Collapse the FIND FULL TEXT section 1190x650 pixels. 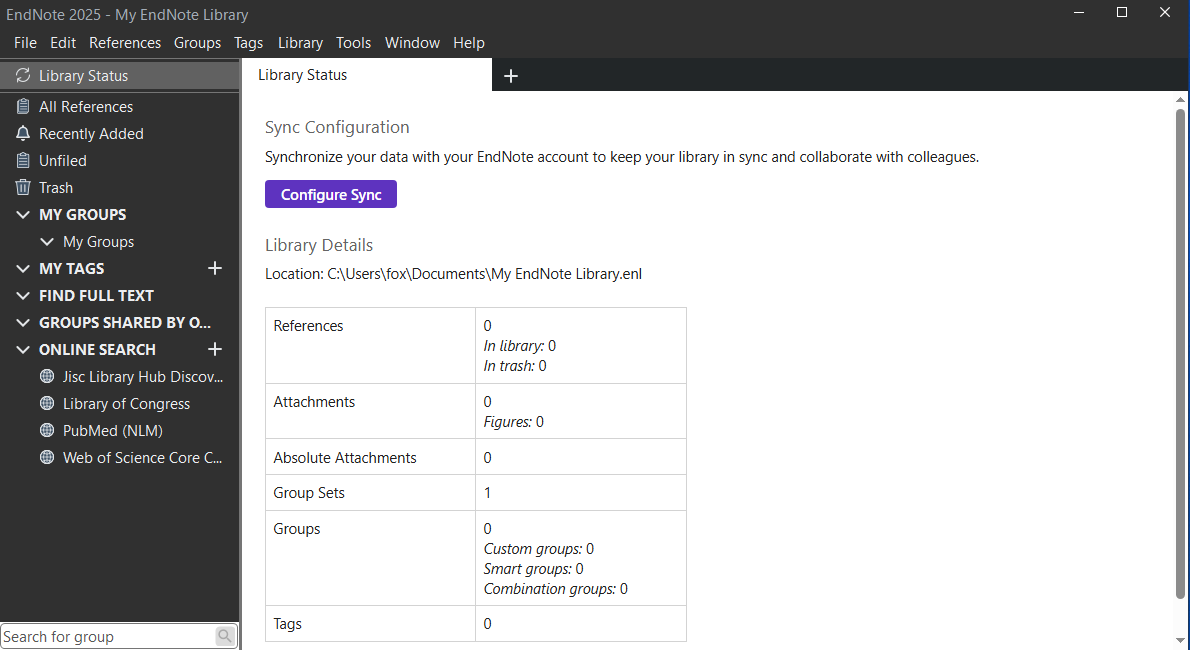(x=23, y=296)
